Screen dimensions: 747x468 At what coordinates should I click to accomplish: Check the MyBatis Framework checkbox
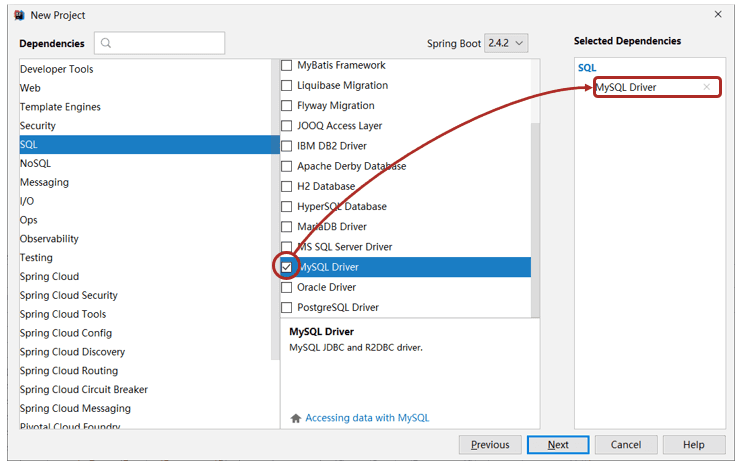tap(287, 65)
